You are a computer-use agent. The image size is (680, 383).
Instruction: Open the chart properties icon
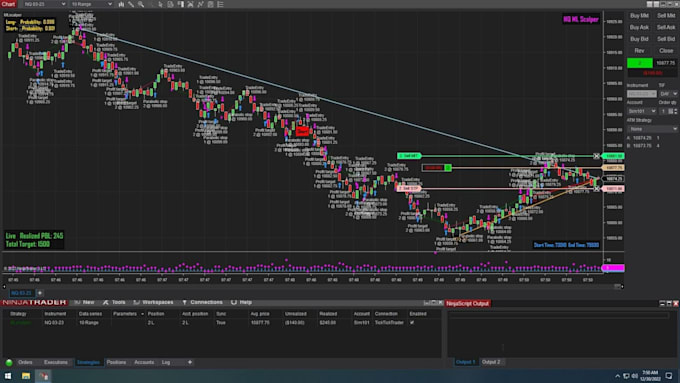[210, 4]
